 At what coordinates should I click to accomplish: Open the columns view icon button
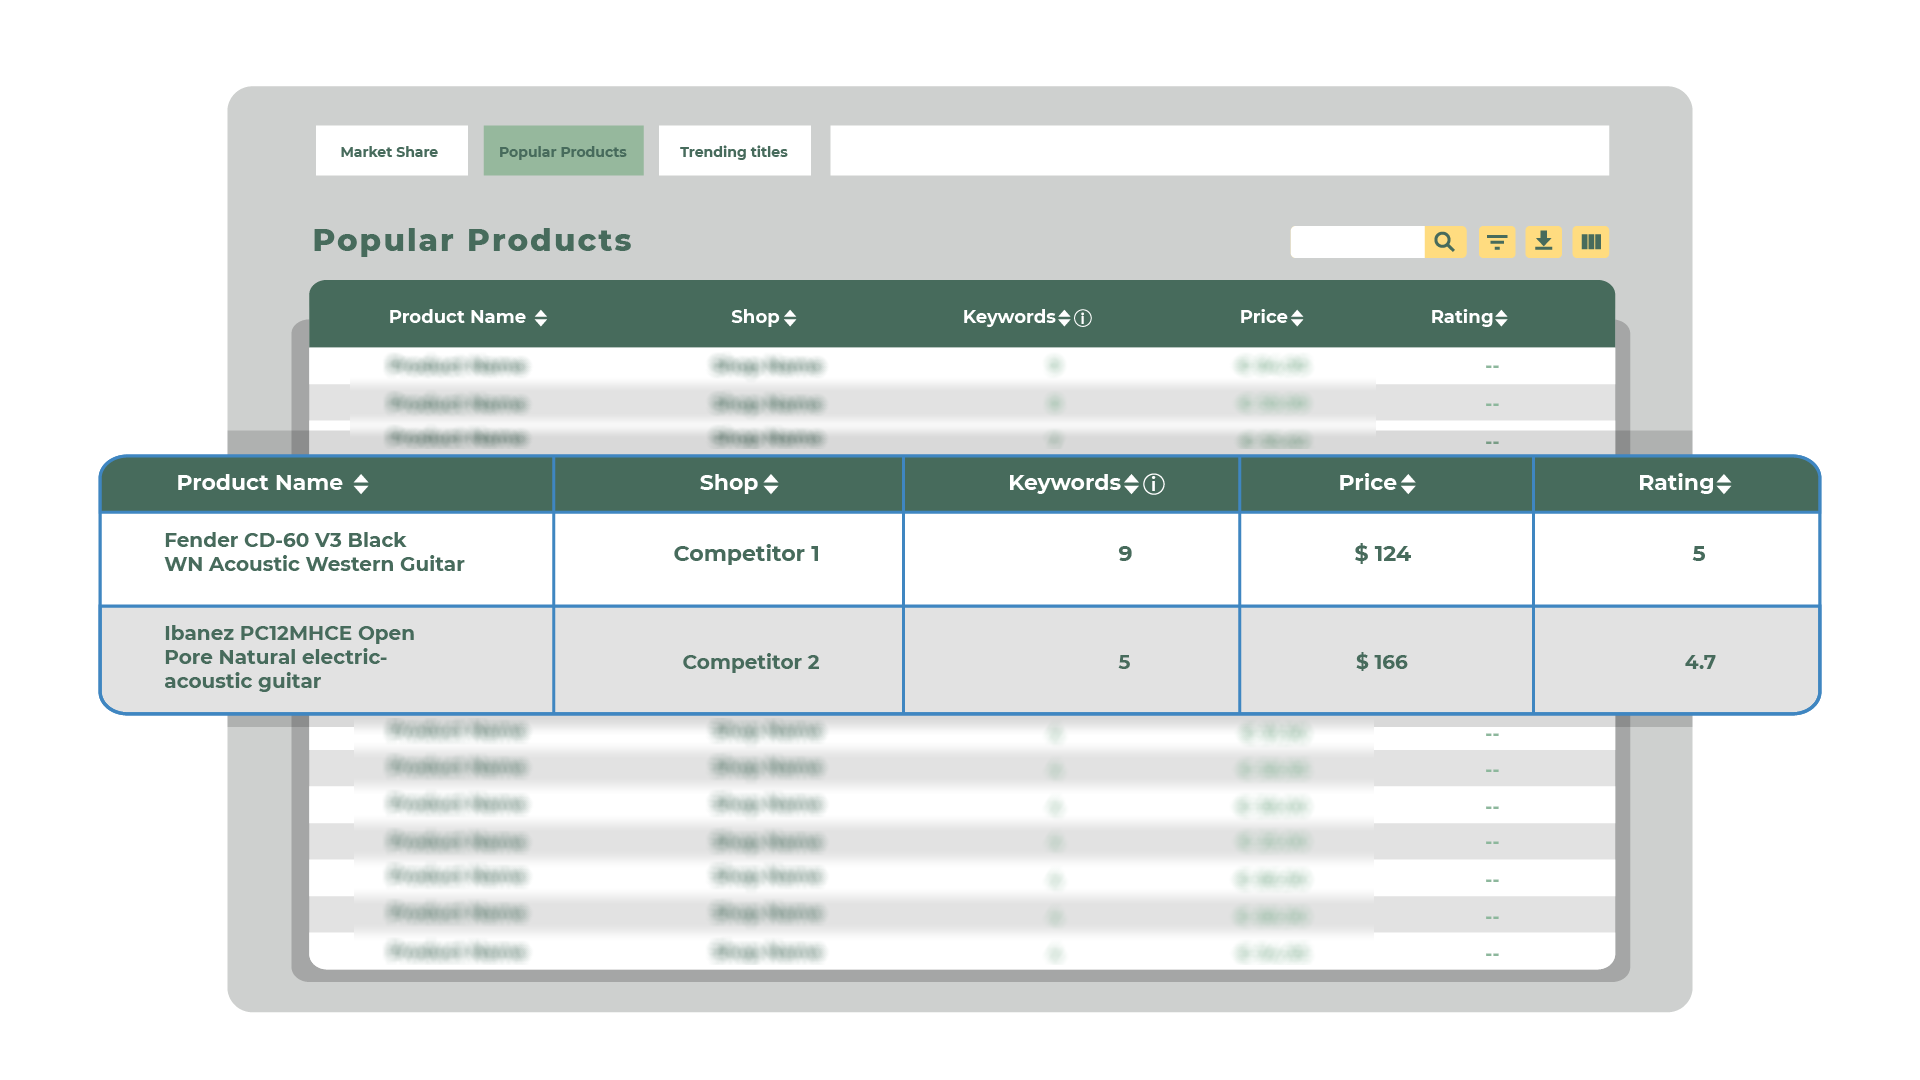(x=1591, y=242)
